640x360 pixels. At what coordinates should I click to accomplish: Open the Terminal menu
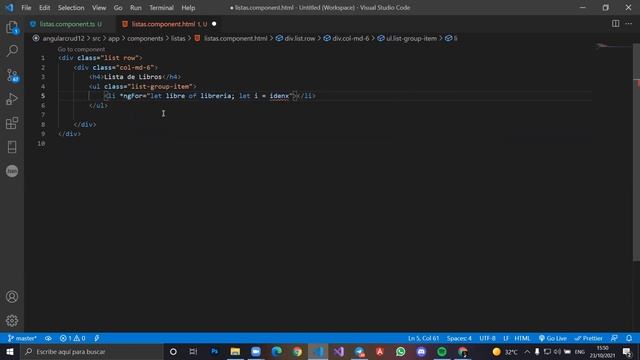[161, 8]
